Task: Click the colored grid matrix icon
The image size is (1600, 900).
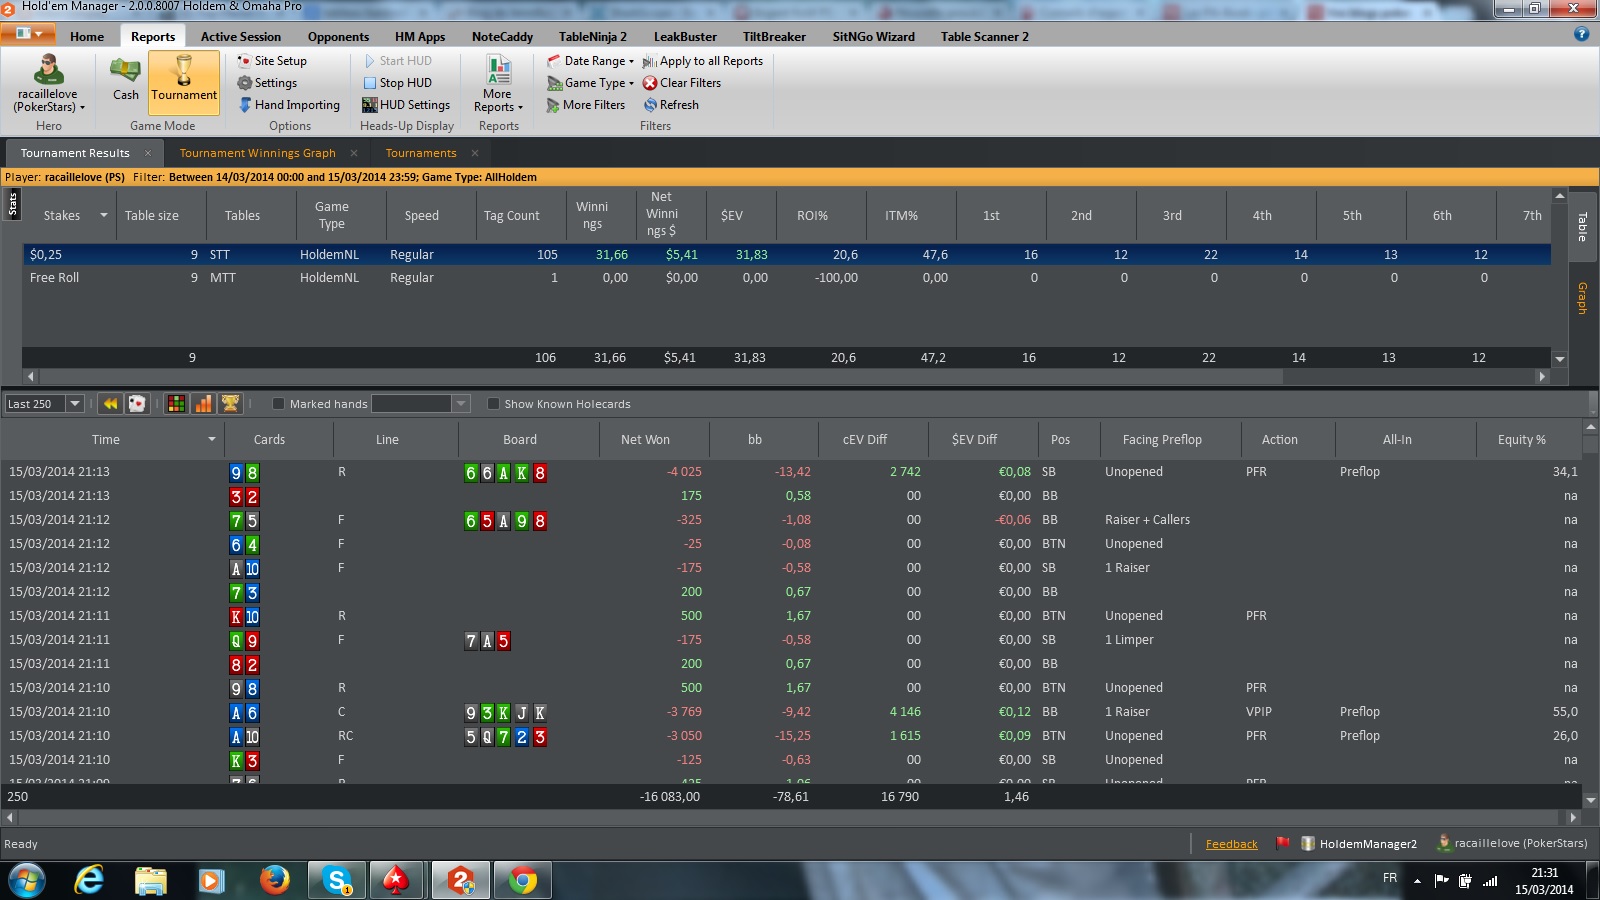Action: click(x=176, y=404)
